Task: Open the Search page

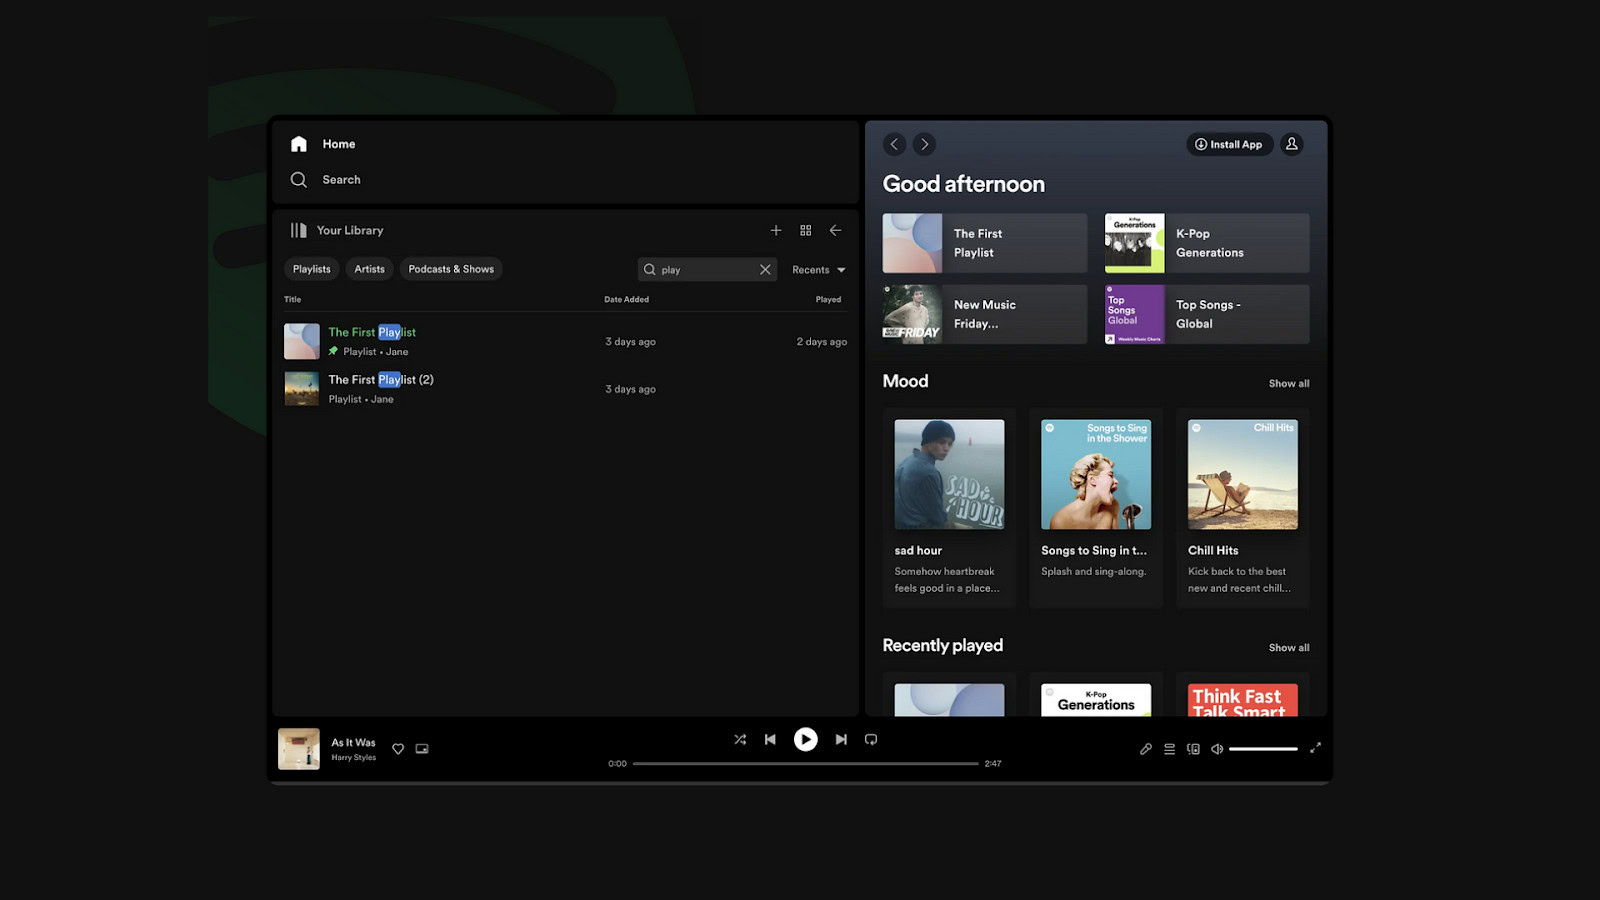Action: (x=326, y=180)
